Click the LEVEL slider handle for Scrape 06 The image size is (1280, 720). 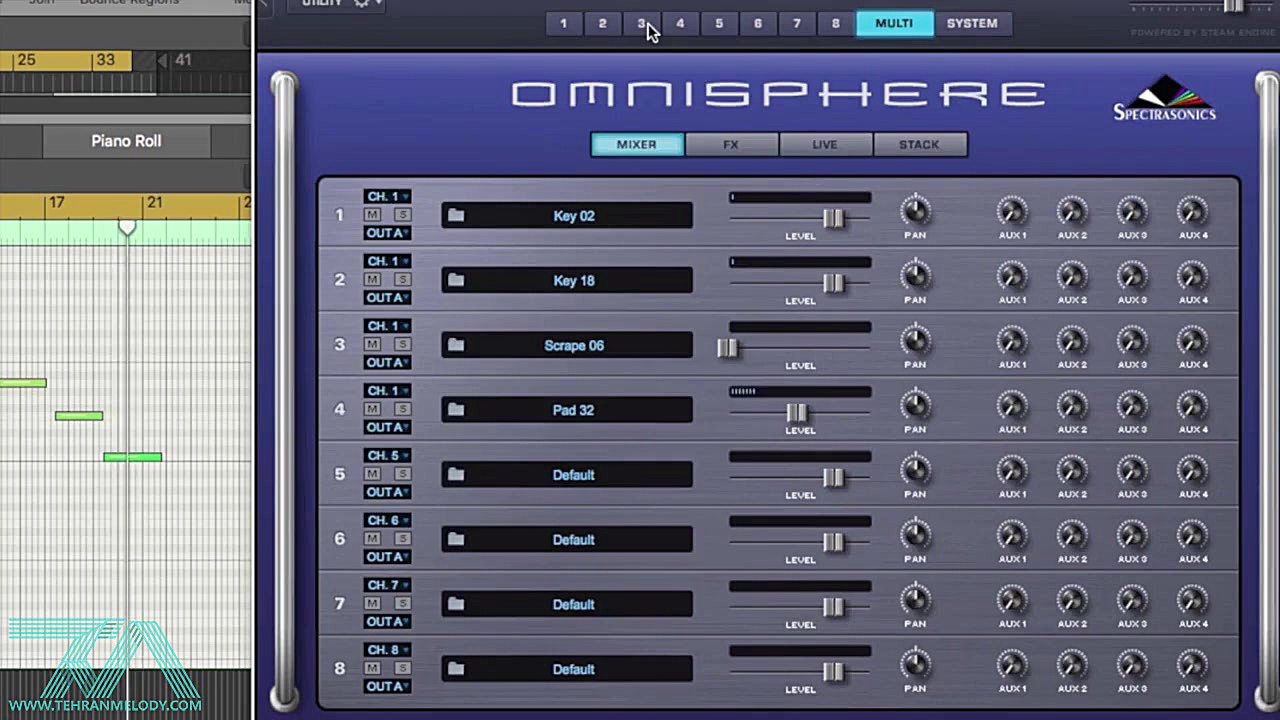click(728, 348)
